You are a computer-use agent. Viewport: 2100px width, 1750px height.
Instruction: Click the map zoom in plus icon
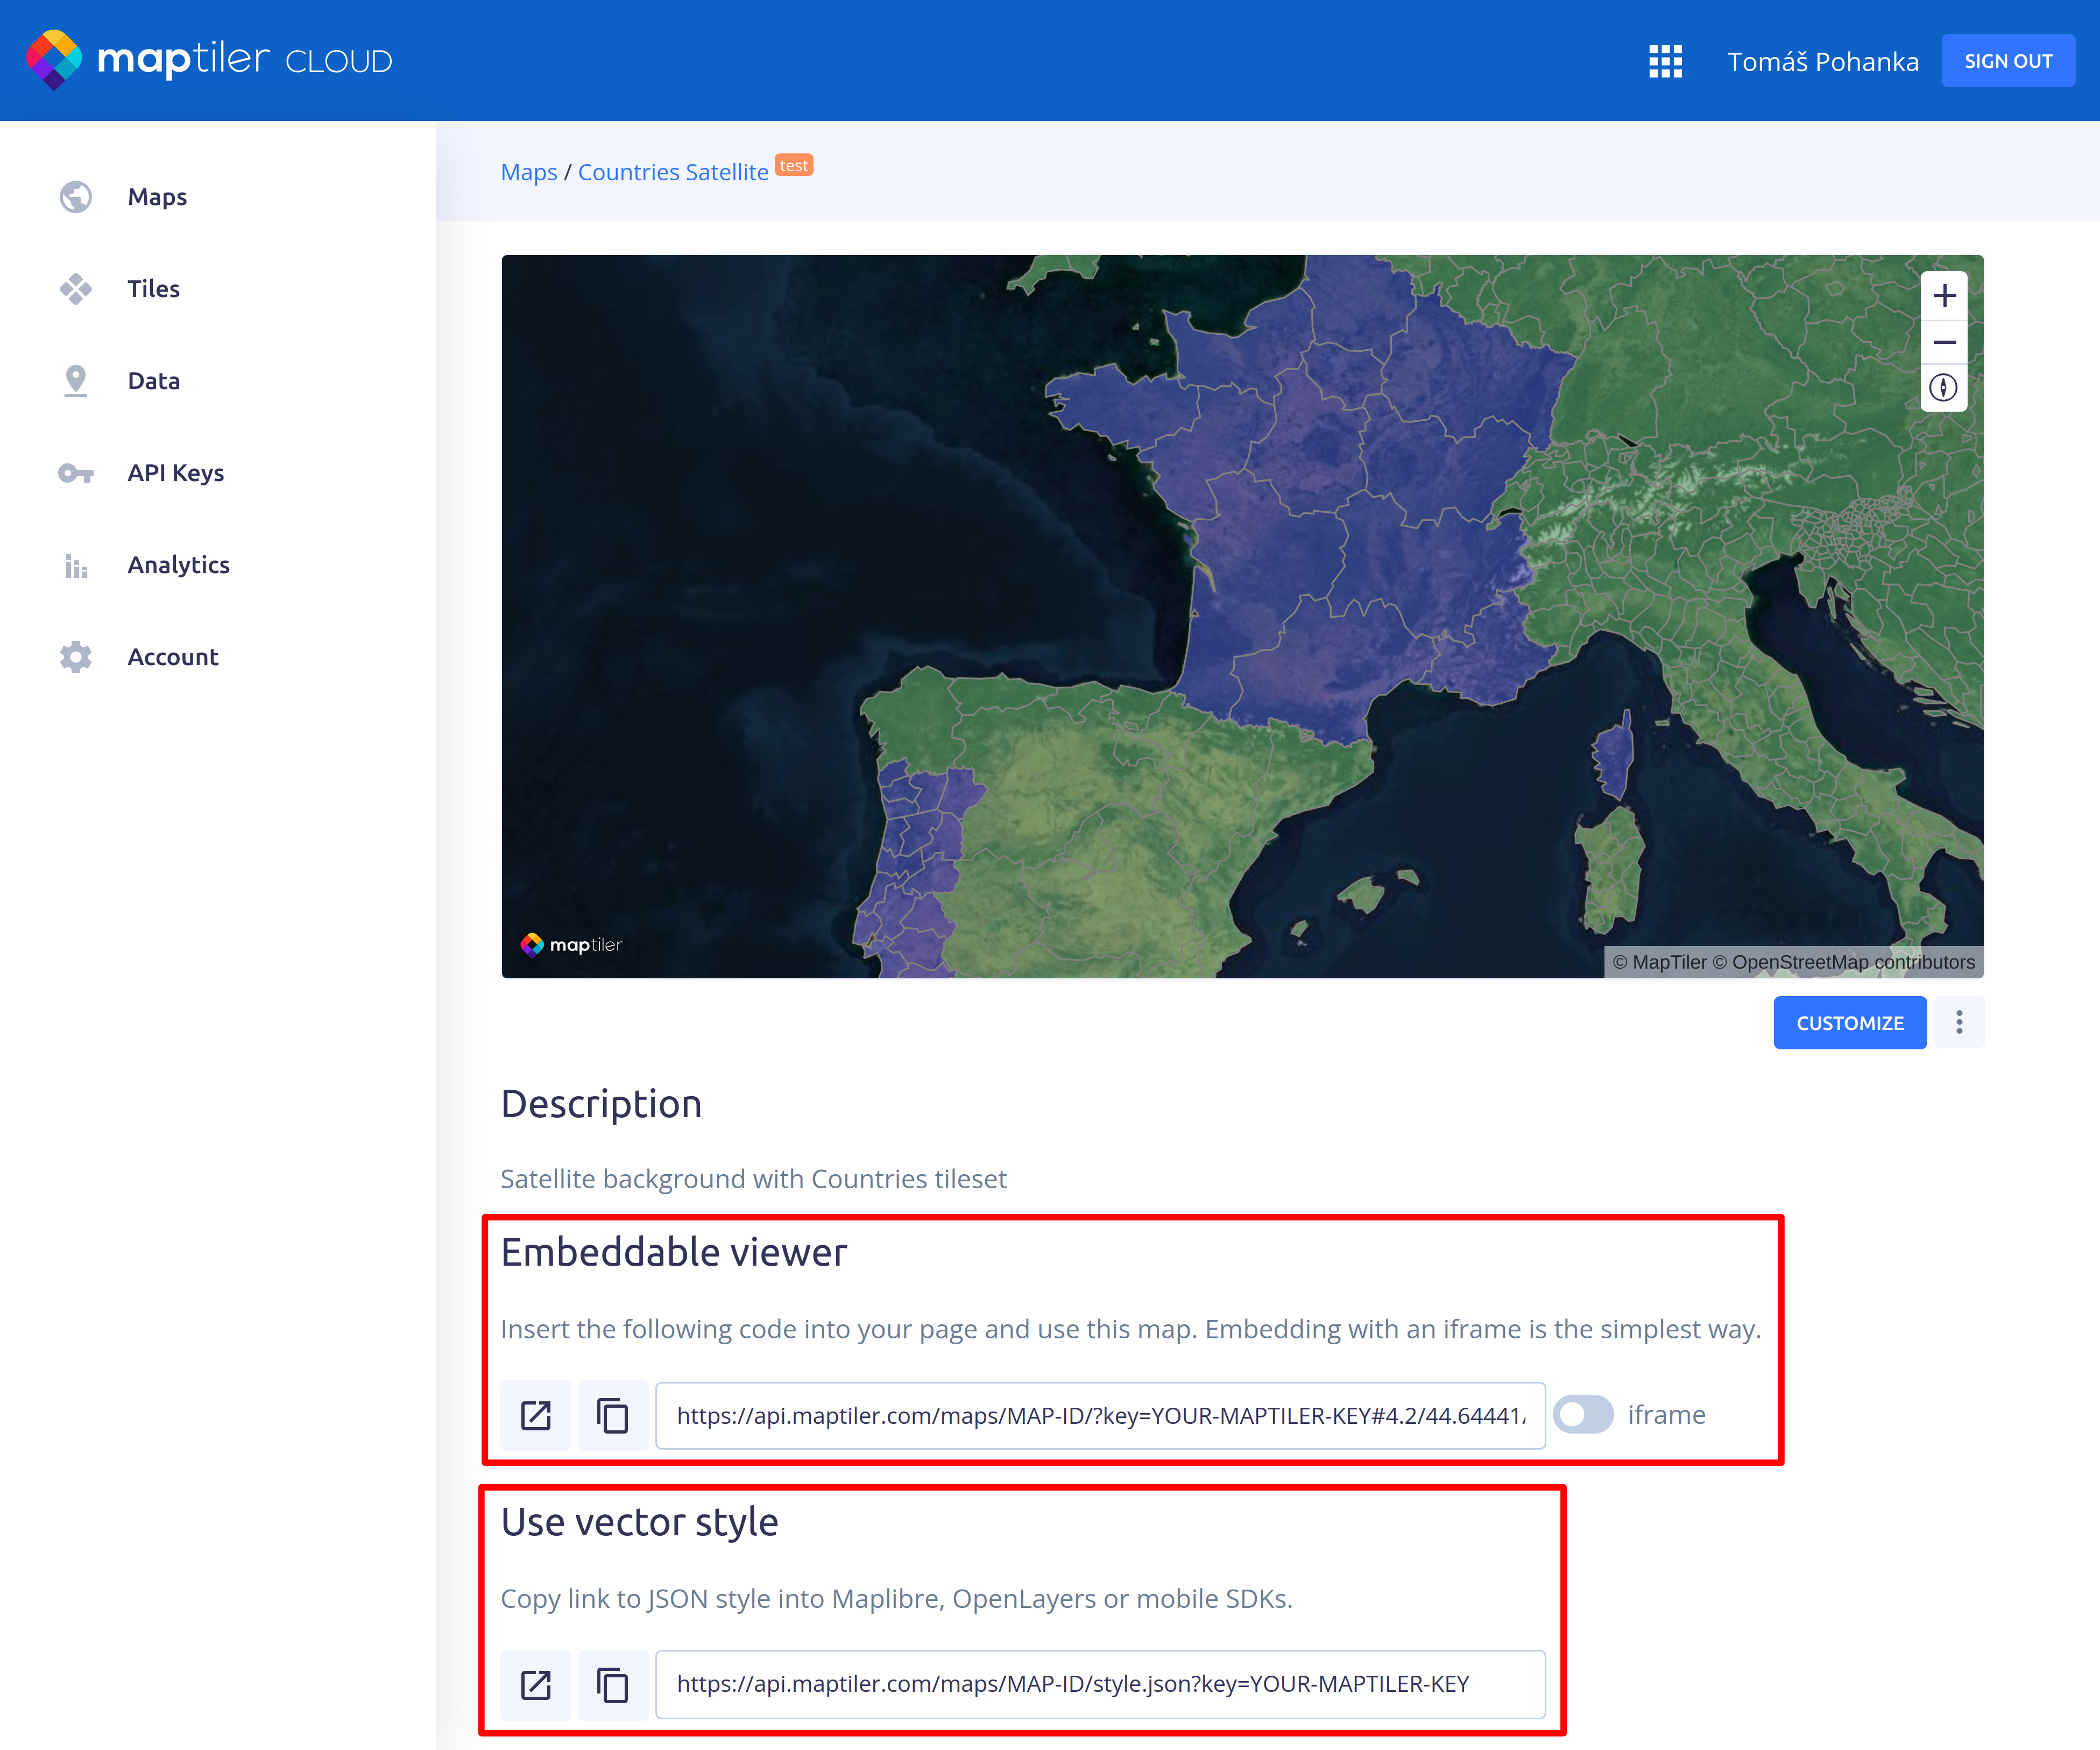(1943, 296)
